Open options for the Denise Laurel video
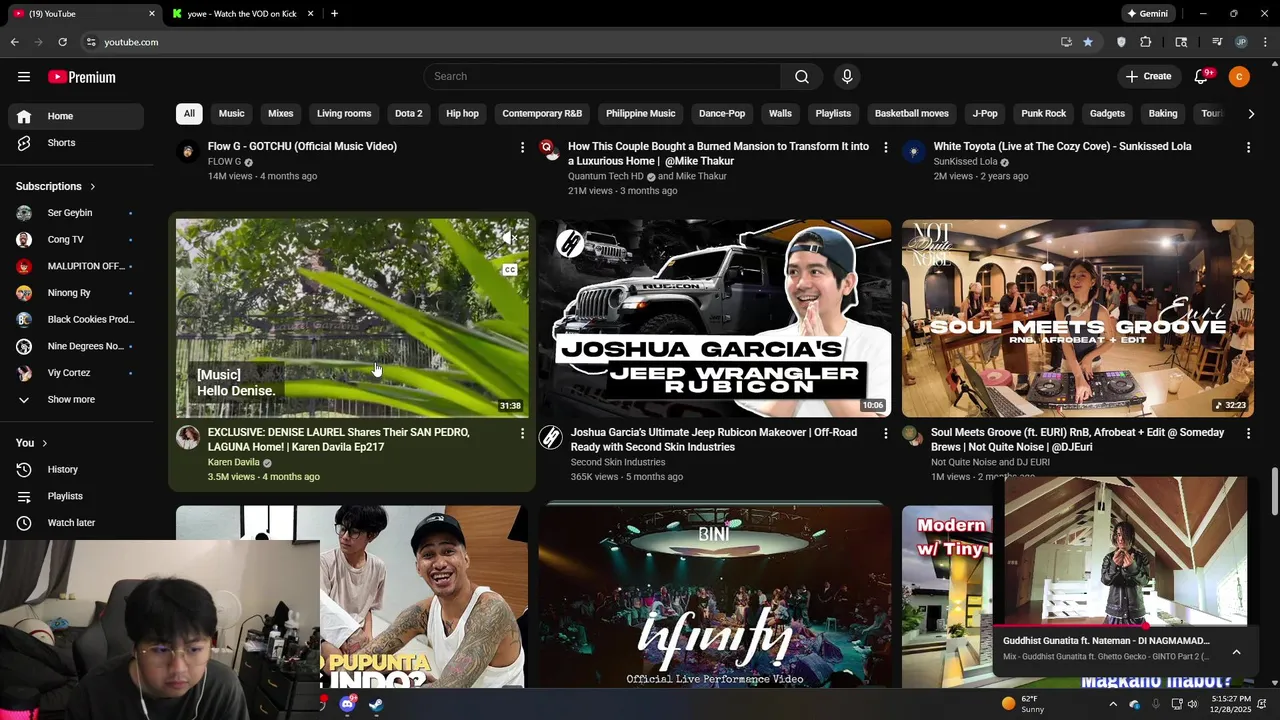This screenshot has width=1280, height=720. [x=522, y=433]
